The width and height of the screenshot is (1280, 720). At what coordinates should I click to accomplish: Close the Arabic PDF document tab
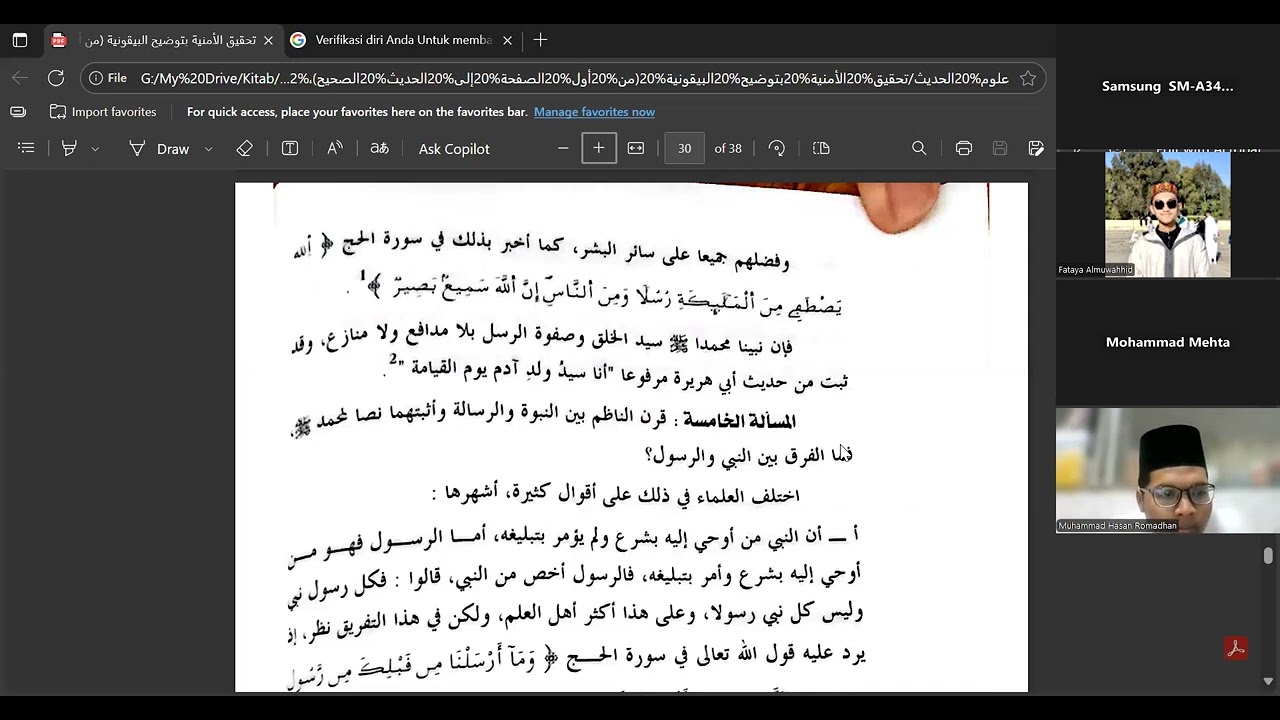(268, 40)
